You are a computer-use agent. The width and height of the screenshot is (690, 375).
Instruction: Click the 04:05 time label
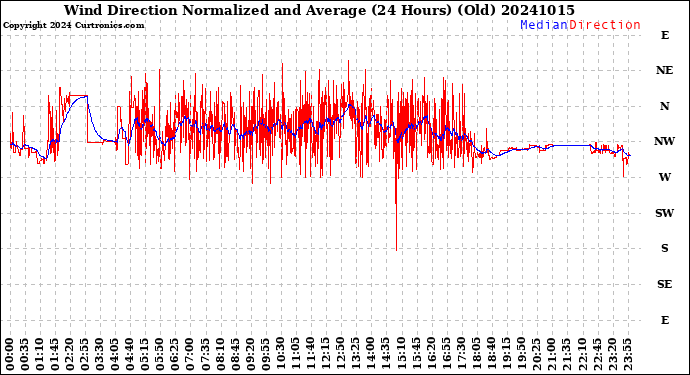(115, 354)
